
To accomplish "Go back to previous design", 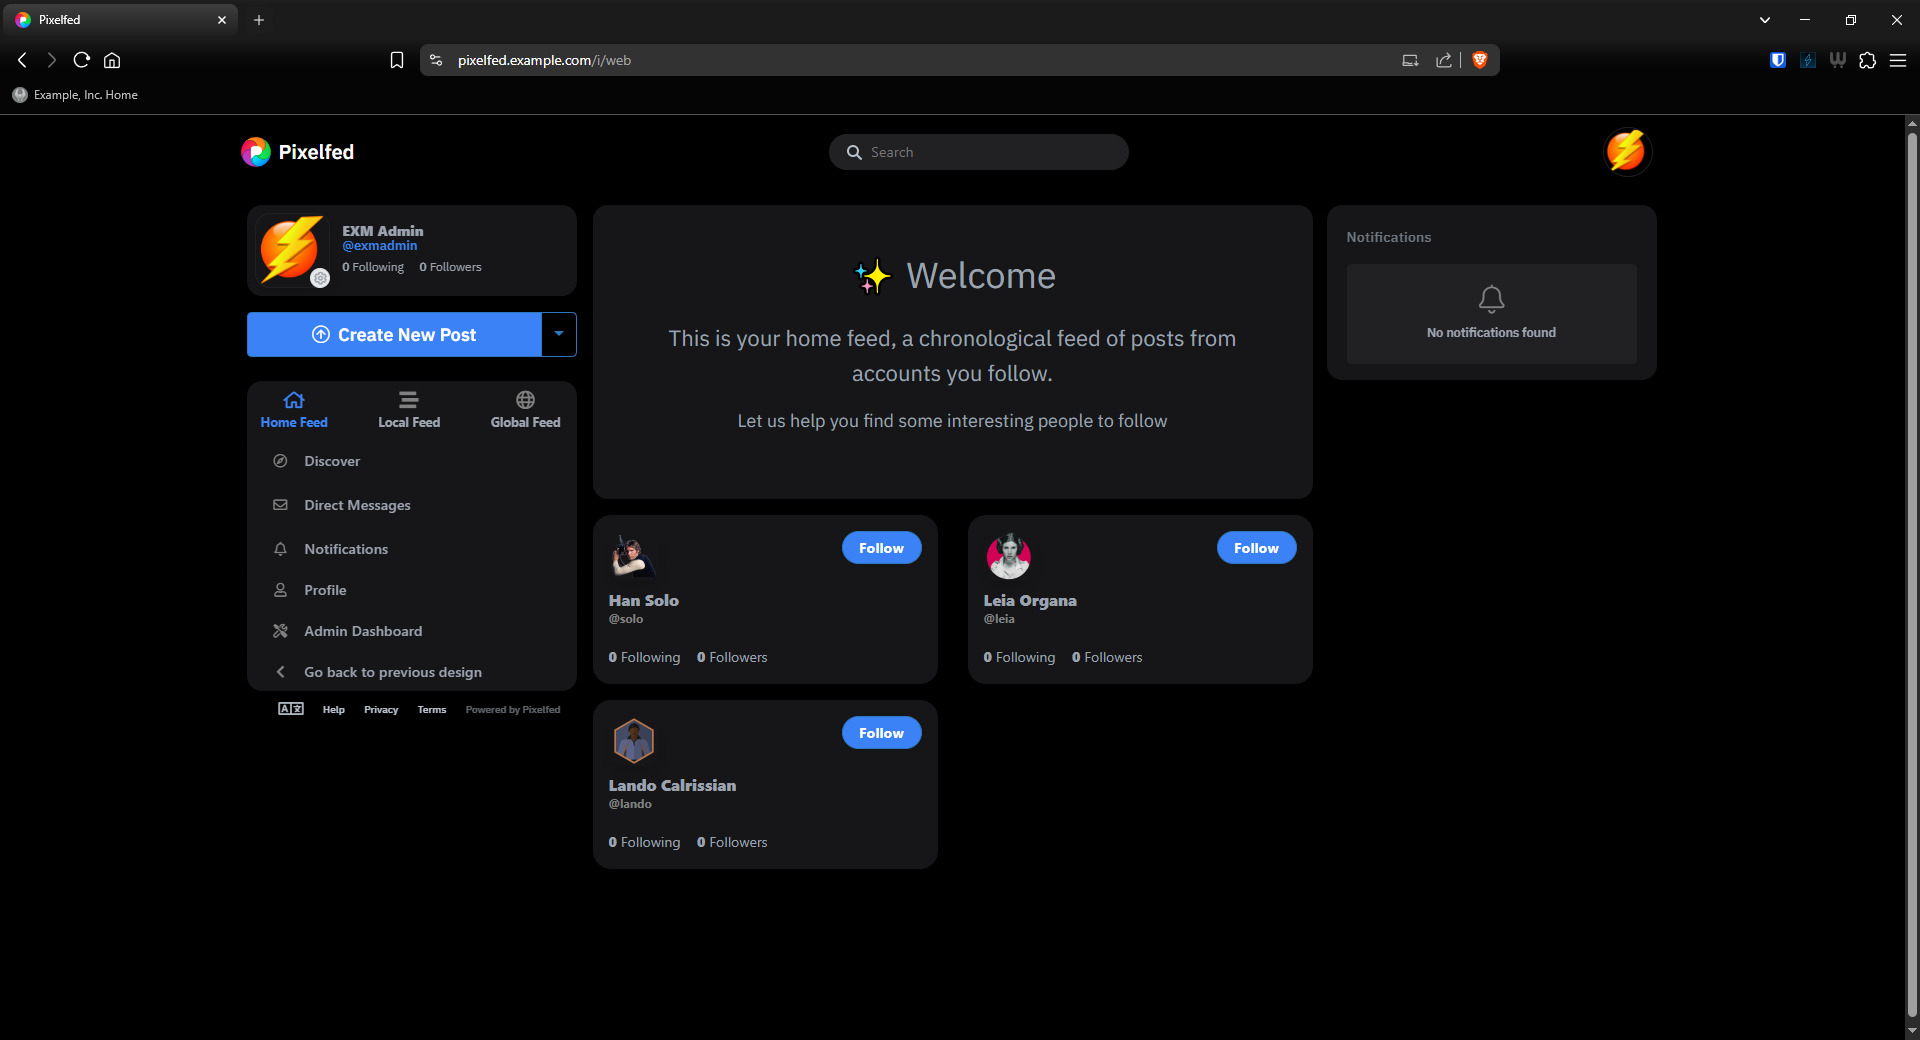I will 392,672.
